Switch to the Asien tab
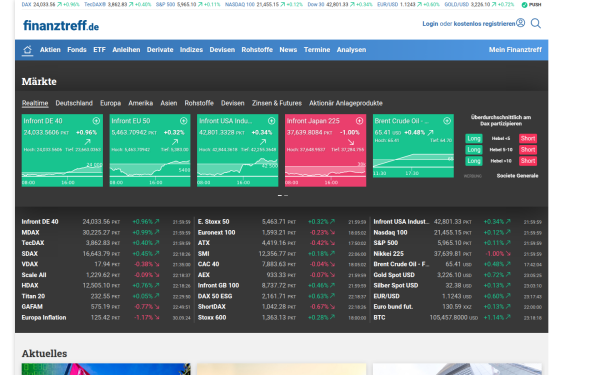 [x=169, y=103]
